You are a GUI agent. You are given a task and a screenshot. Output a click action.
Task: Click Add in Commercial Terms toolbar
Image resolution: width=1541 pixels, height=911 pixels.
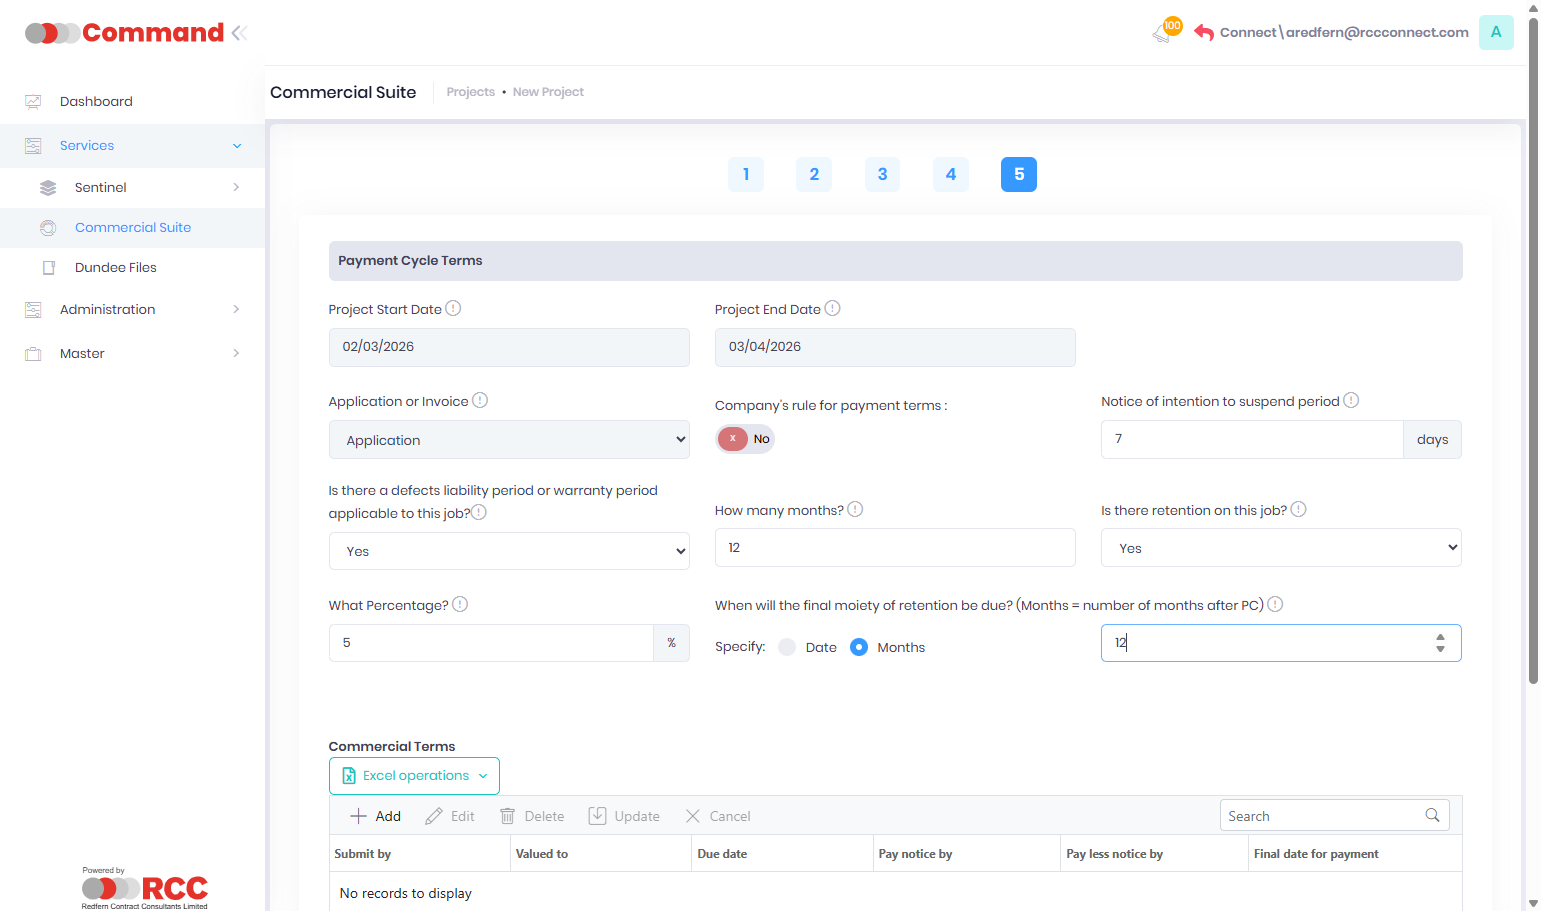click(x=375, y=816)
